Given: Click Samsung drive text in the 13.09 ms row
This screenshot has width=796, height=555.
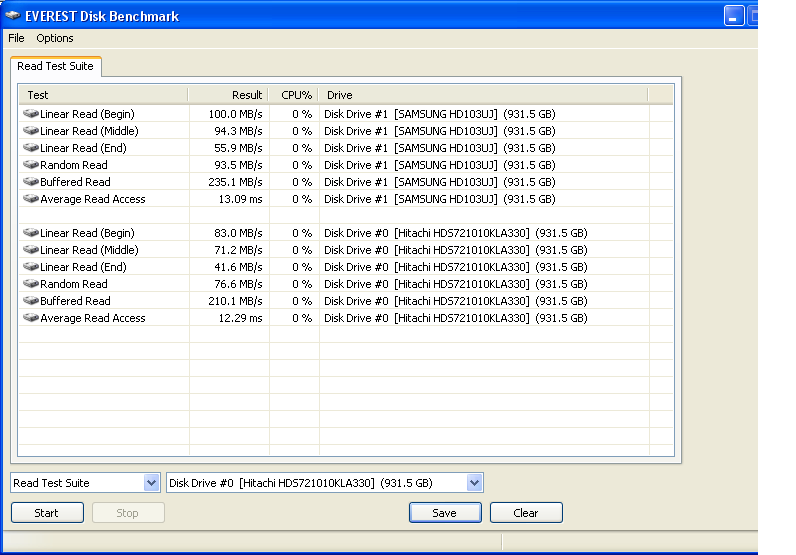Looking at the screenshot, I should [x=440, y=199].
